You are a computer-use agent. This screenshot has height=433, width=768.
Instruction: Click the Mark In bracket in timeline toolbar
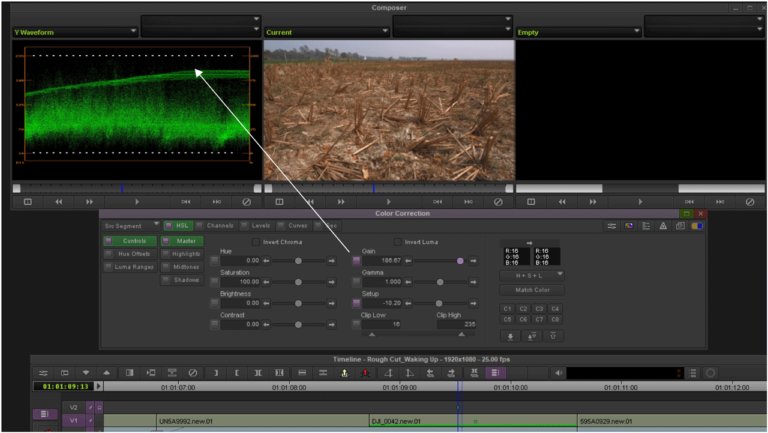pos(216,373)
